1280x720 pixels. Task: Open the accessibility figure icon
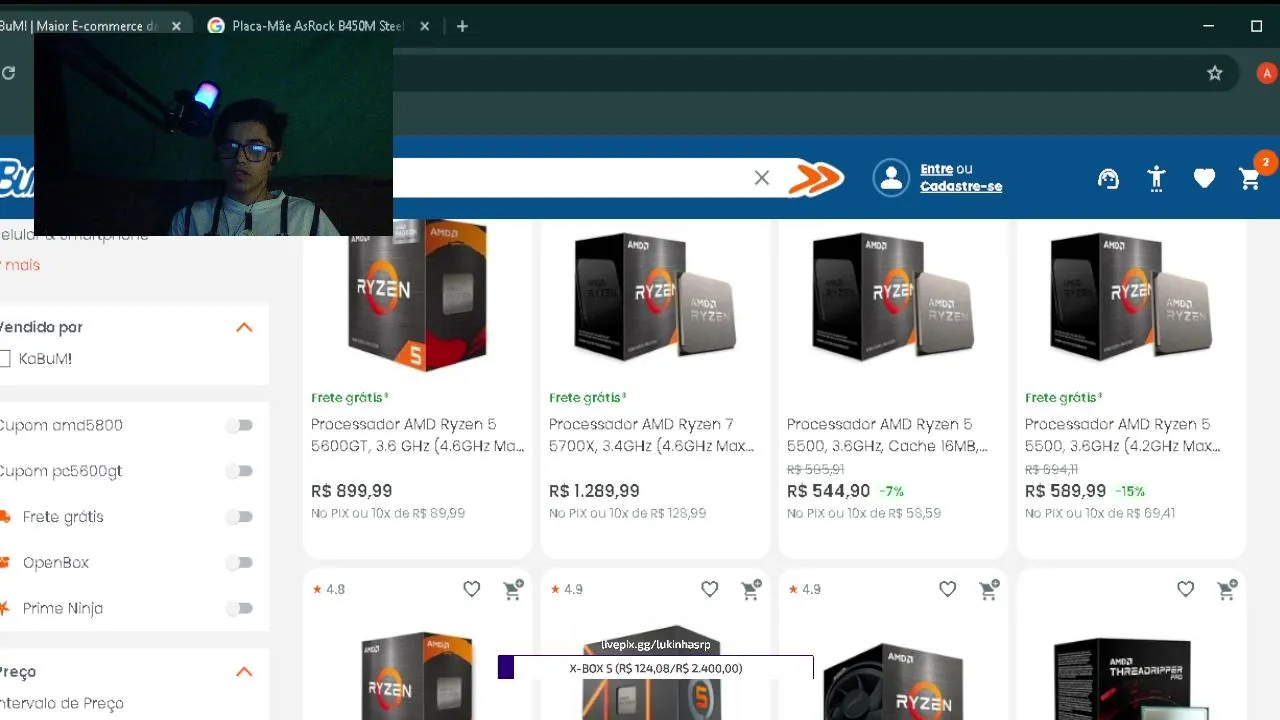[1157, 179]
